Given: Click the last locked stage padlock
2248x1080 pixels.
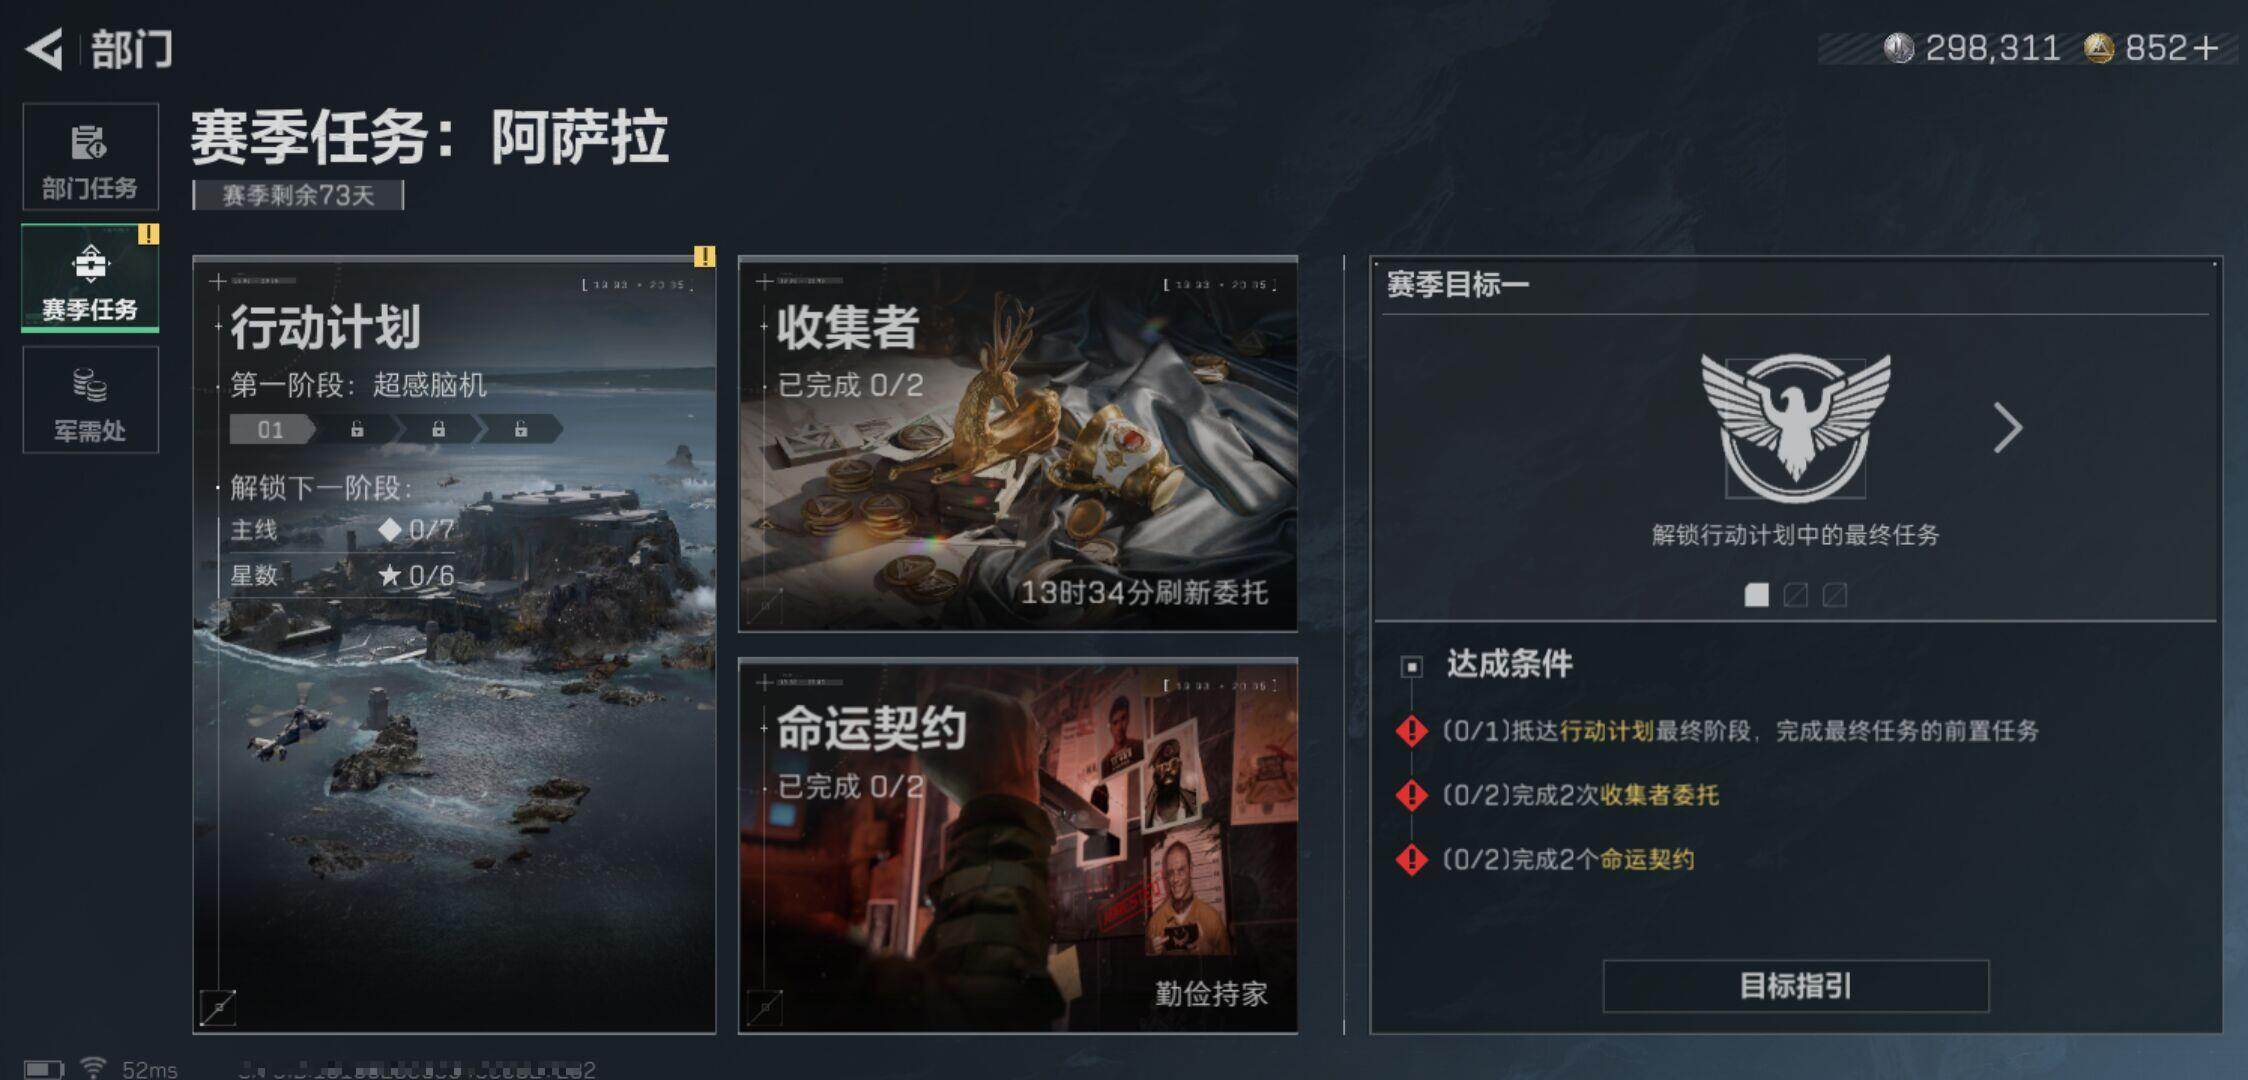Looking at the screenshot, I should click(520, 430).
